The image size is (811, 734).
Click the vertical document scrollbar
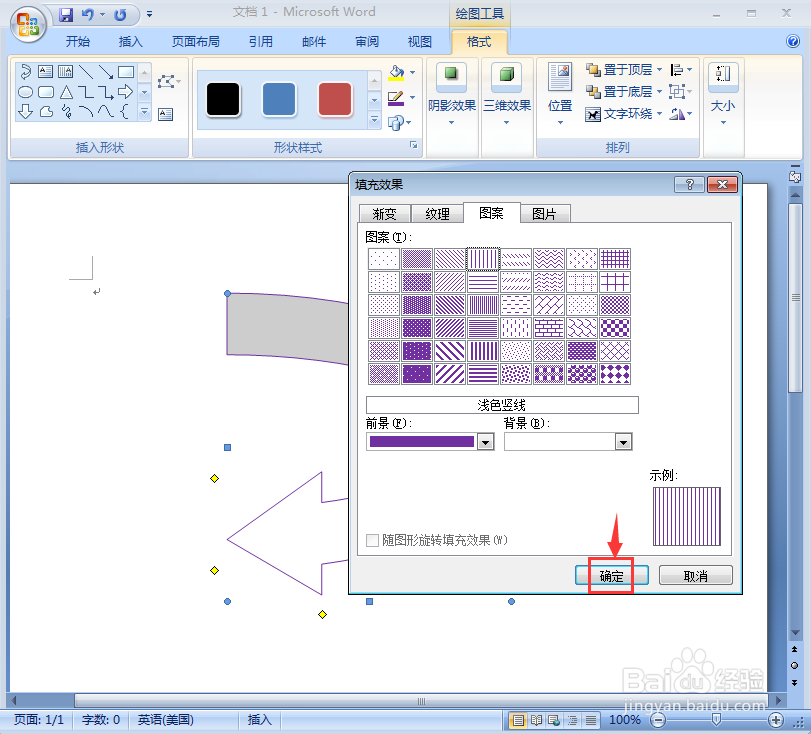click(x=795, y=297)
